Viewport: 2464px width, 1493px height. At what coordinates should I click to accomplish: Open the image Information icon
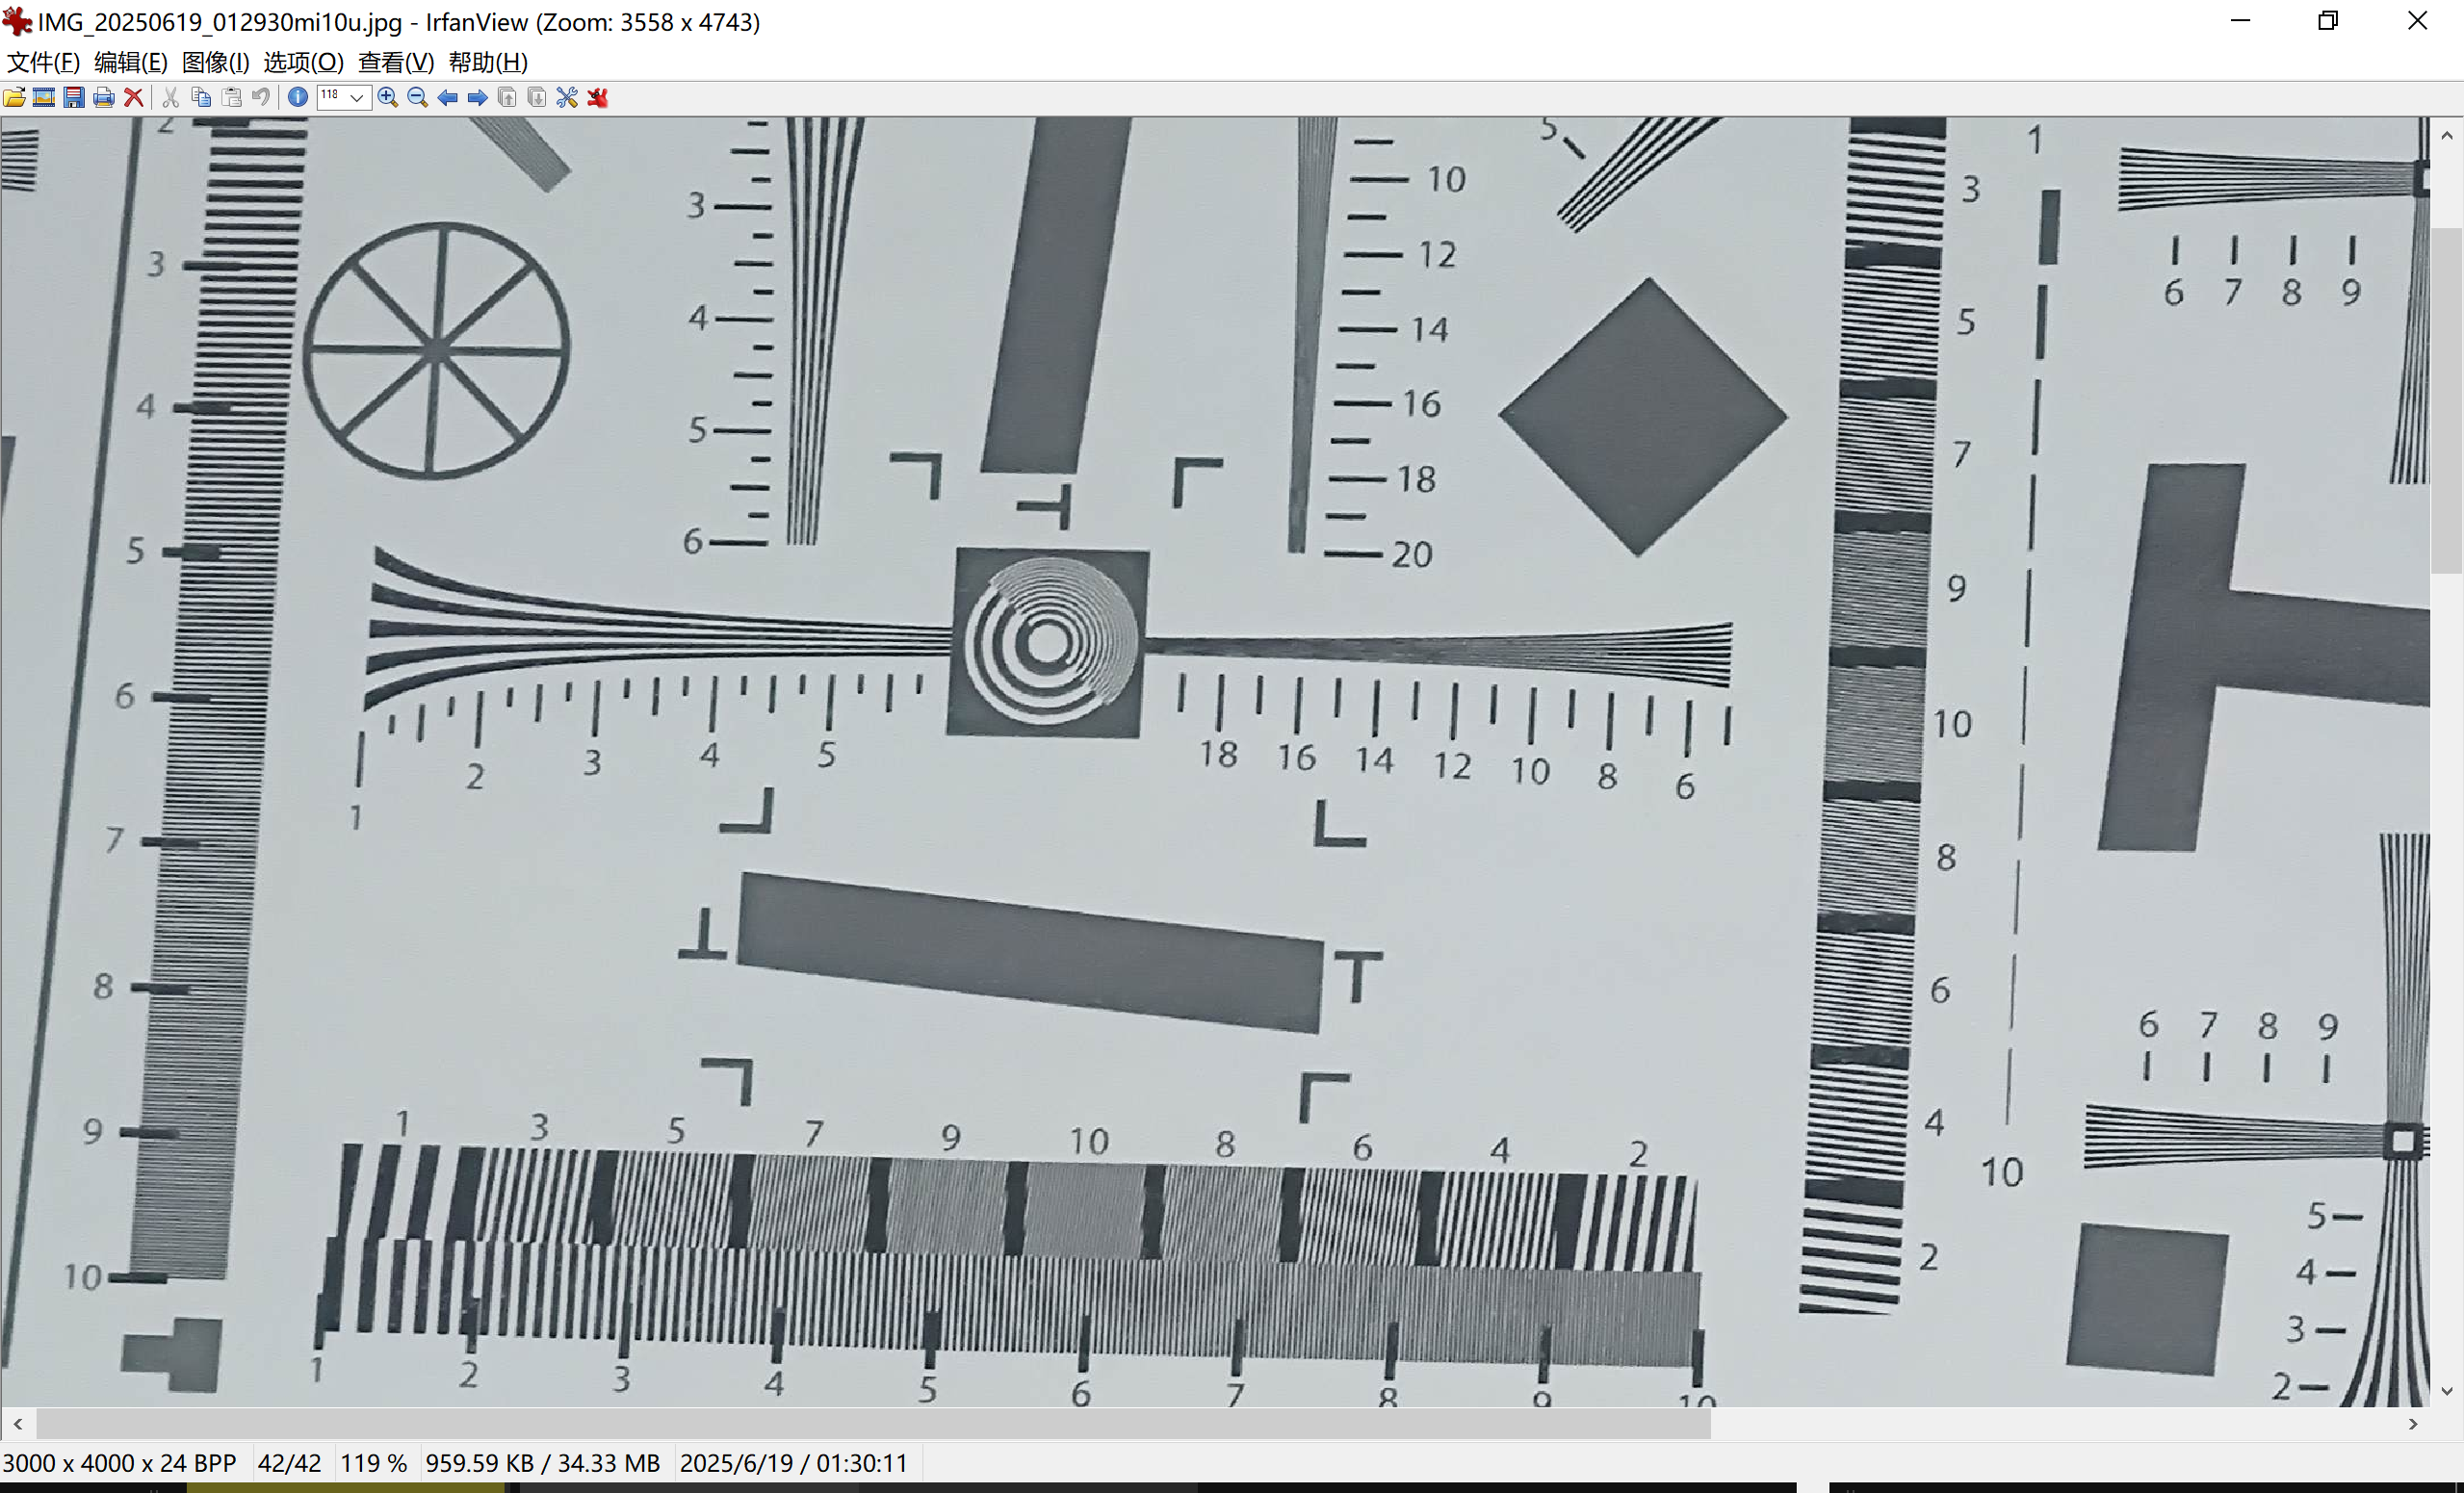(297, 97)
